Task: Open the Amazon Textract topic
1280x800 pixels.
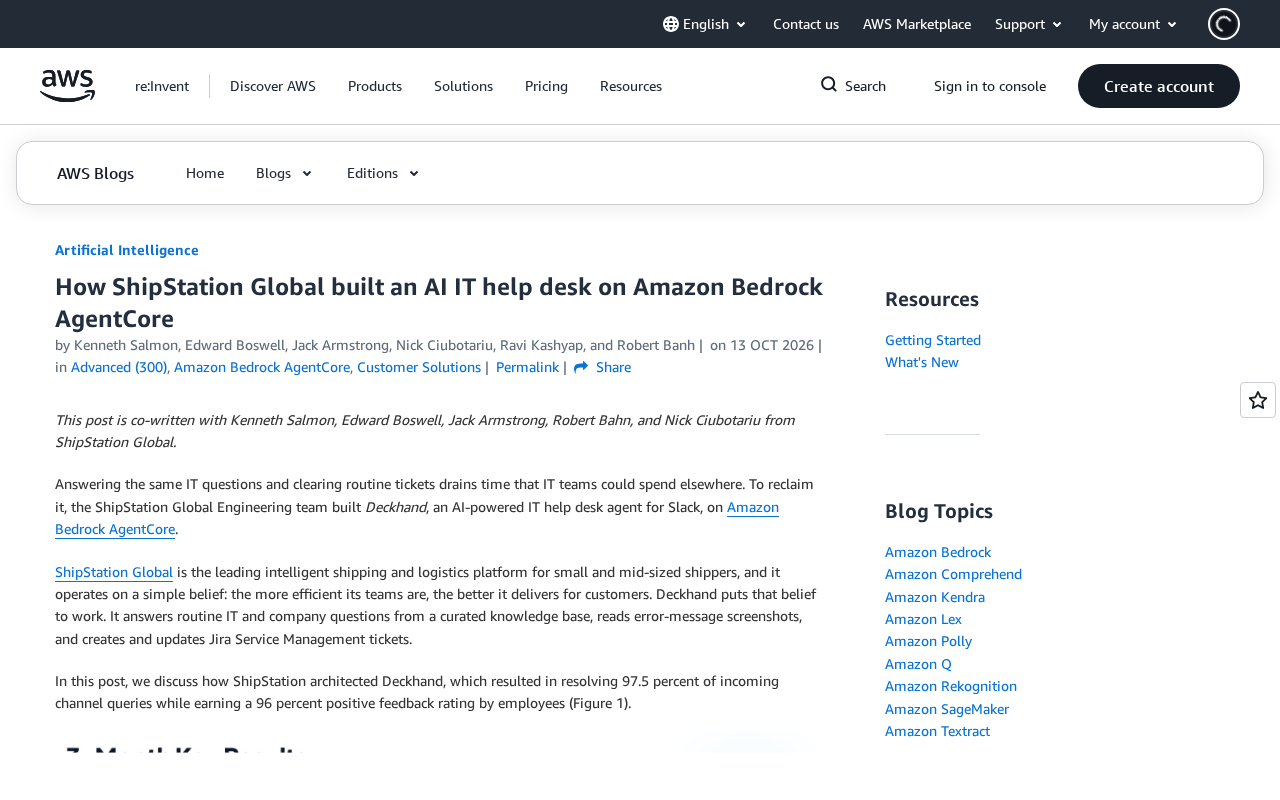Action: point(937,731)
